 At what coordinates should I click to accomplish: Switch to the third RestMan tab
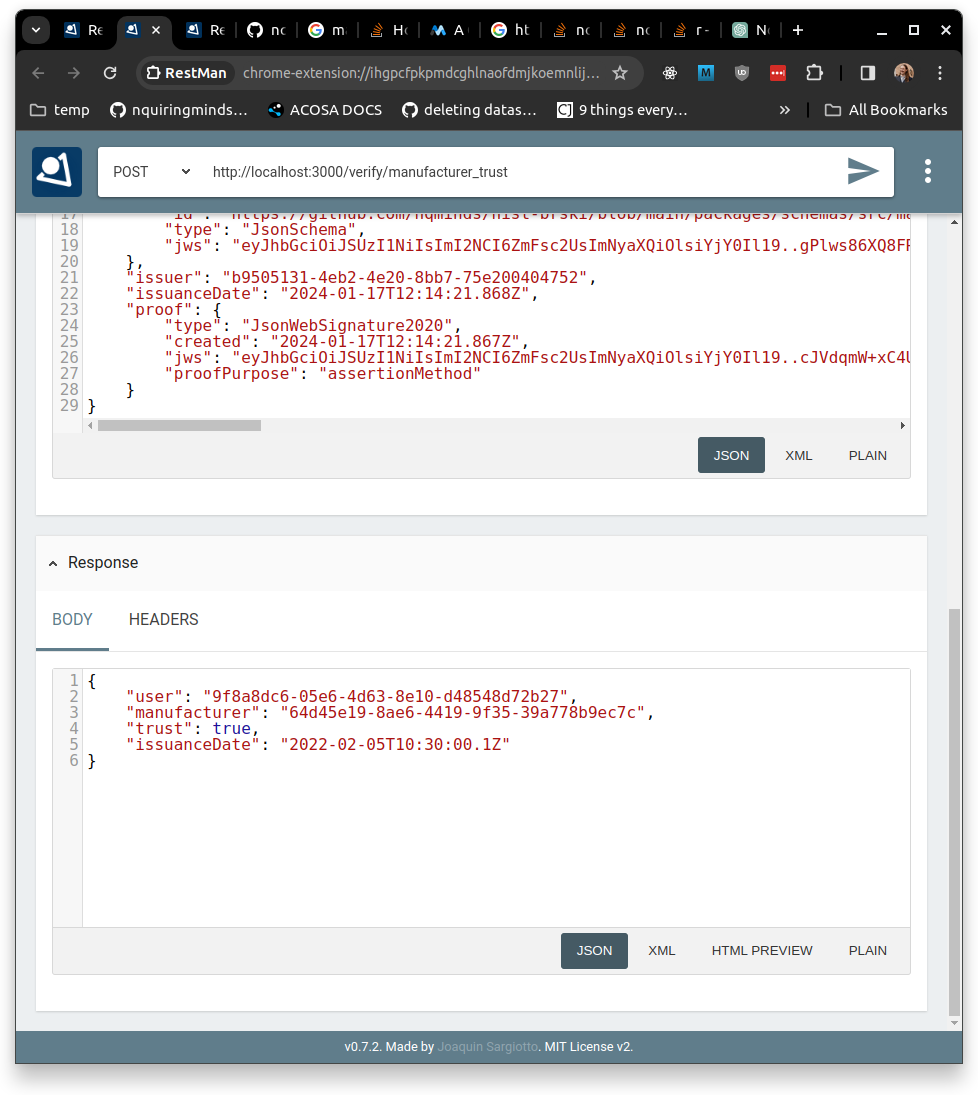coord(205,30)
